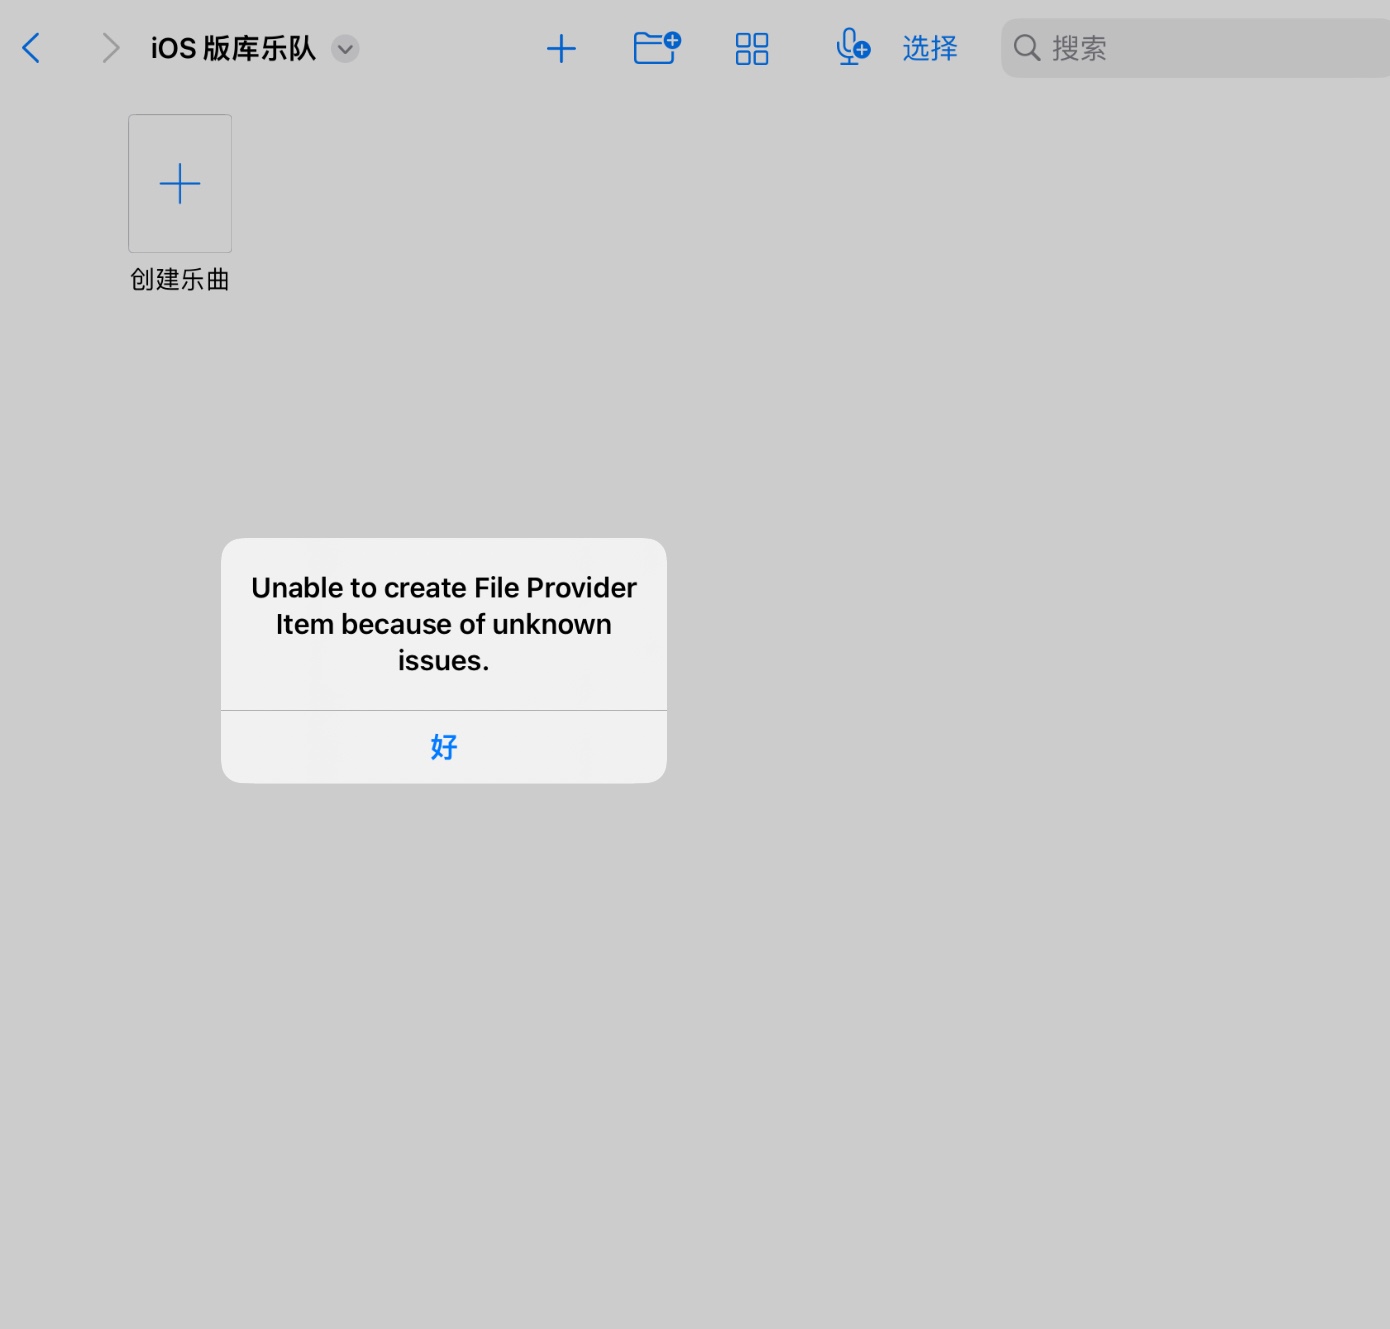Expand the dropdown arrow beside iOS 版库乐队
The width and height of the screenshot is (1390, 1329).
click(345, 49)
